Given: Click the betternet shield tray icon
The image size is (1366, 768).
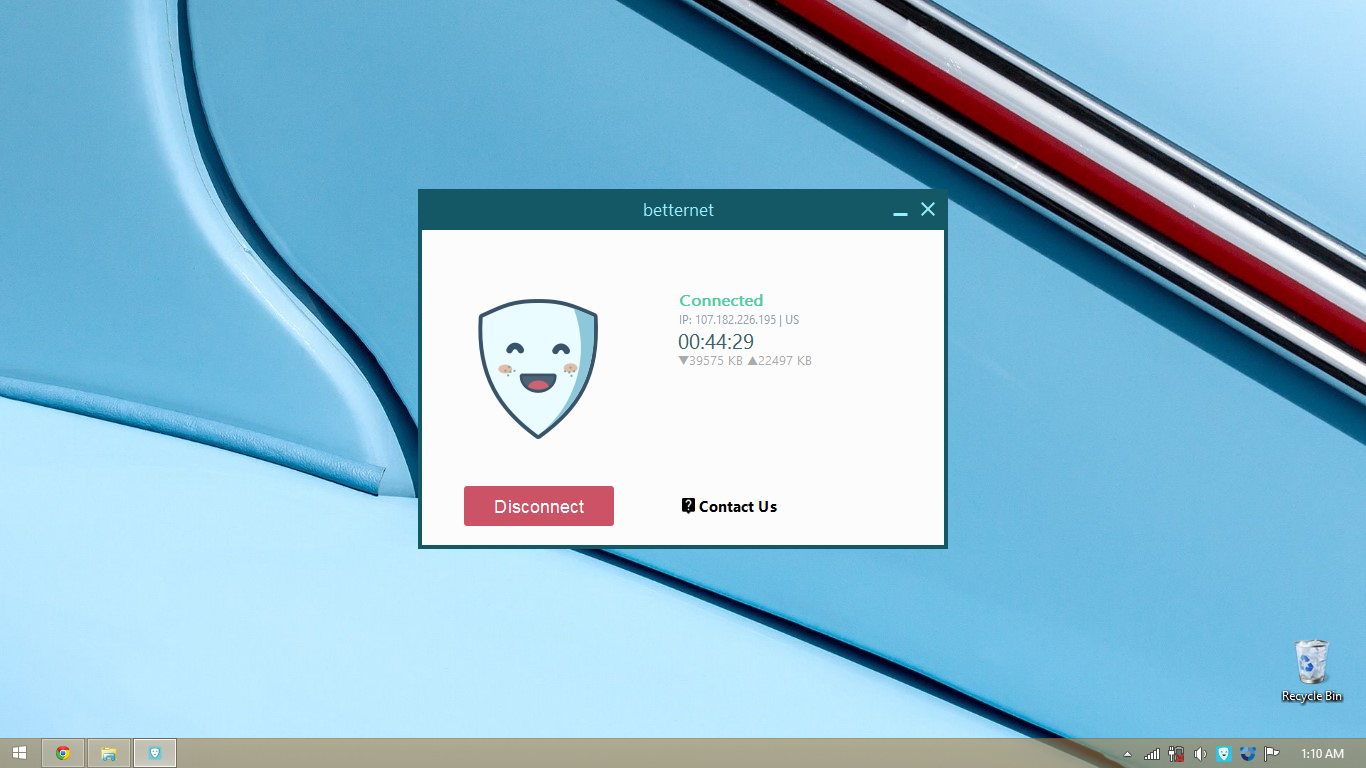Looking at the screenshot, I should coord(1224,754).
